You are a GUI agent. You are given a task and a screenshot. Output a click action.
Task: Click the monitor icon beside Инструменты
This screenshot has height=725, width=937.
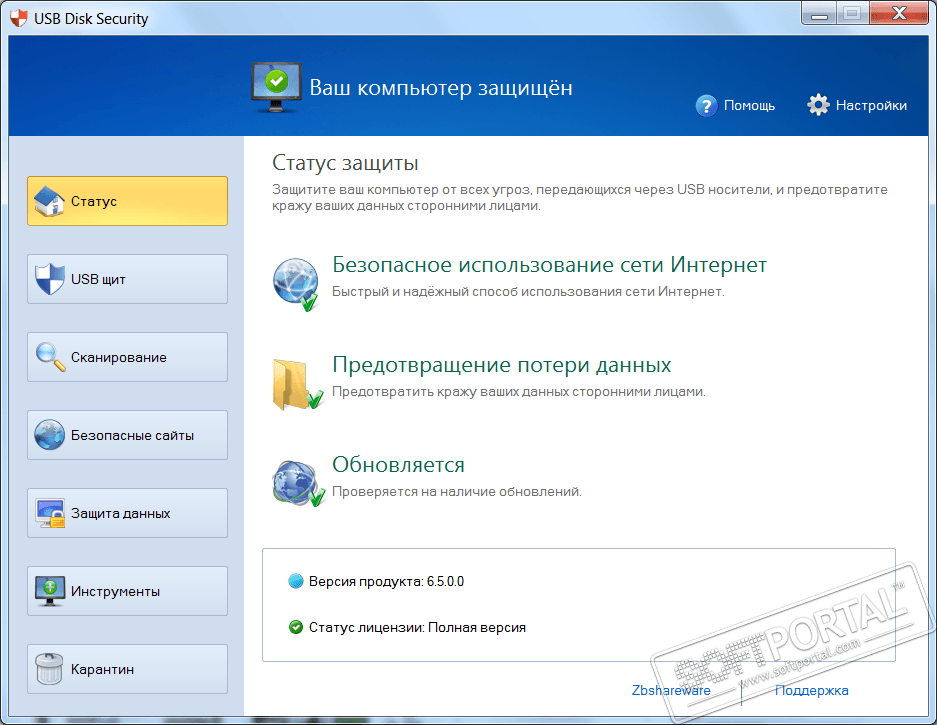click(50, 591)
